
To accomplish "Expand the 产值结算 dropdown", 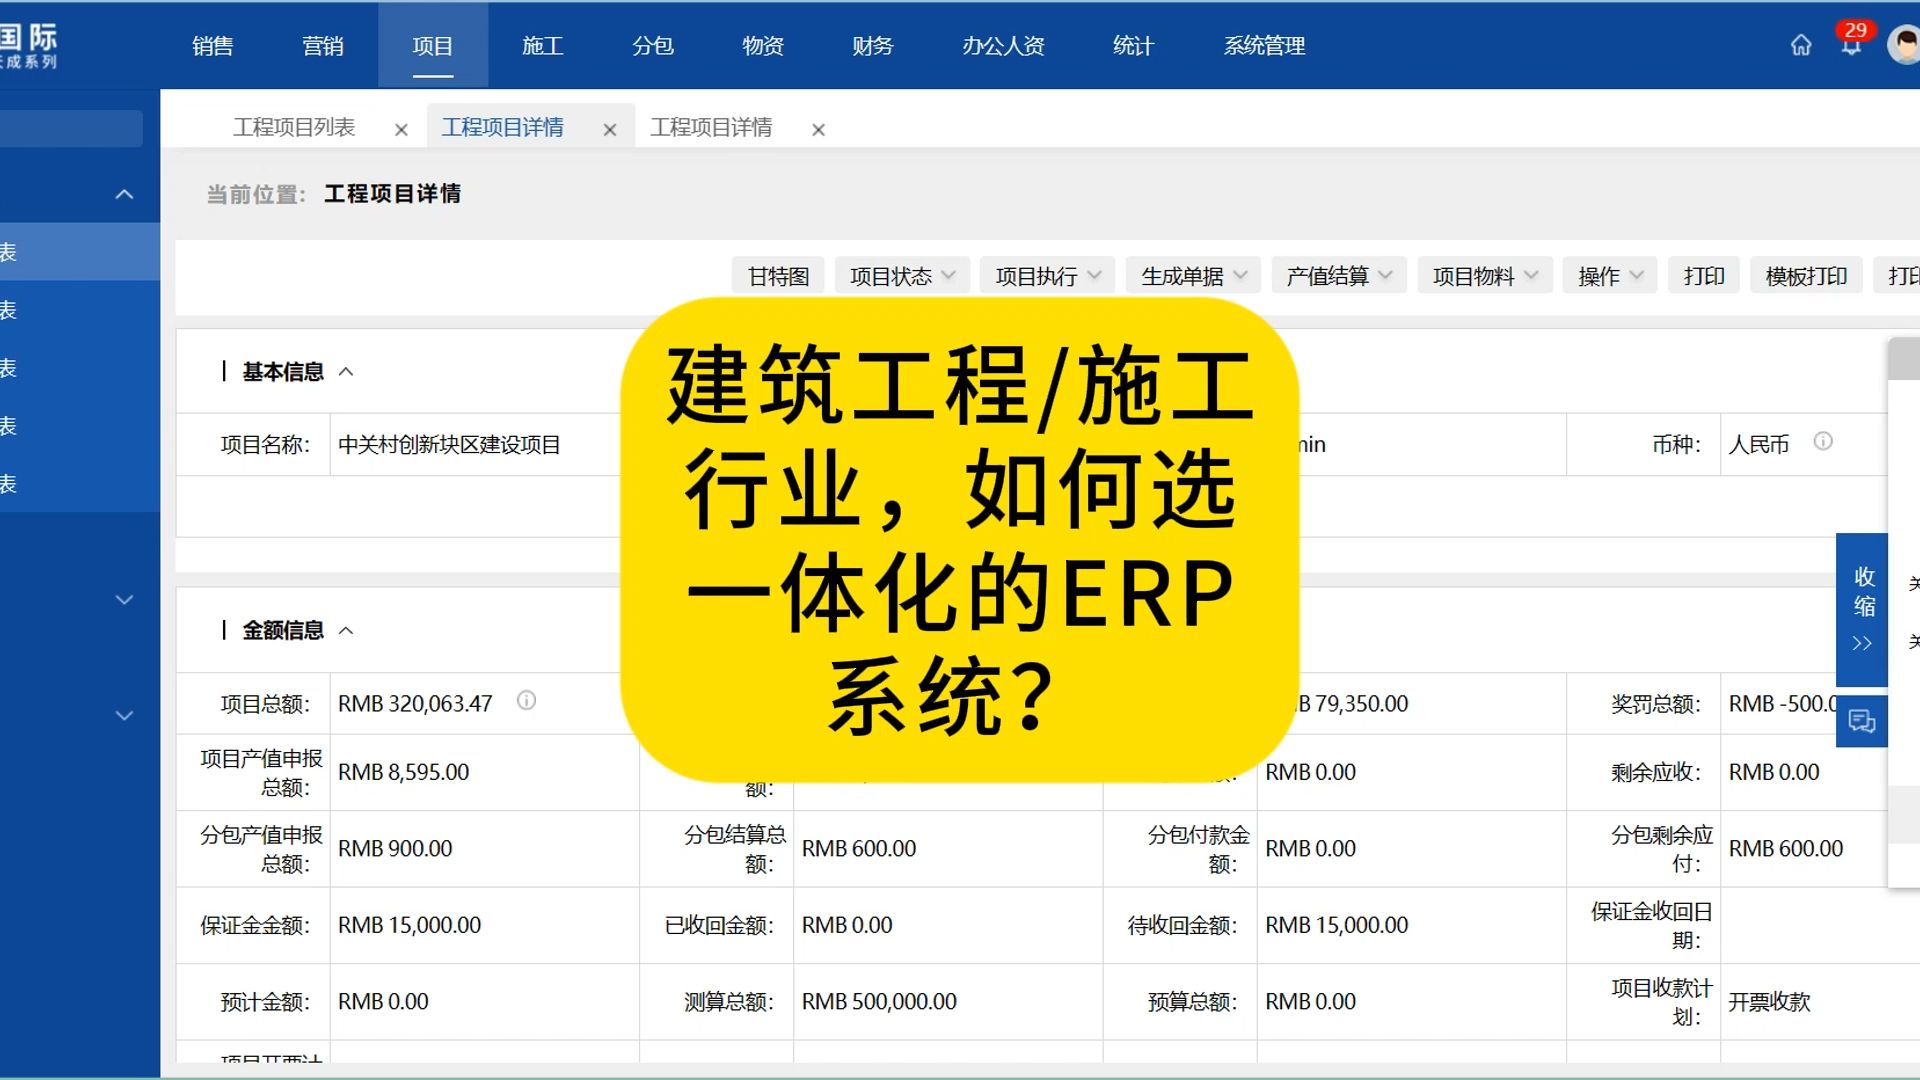I will 1339,276.
